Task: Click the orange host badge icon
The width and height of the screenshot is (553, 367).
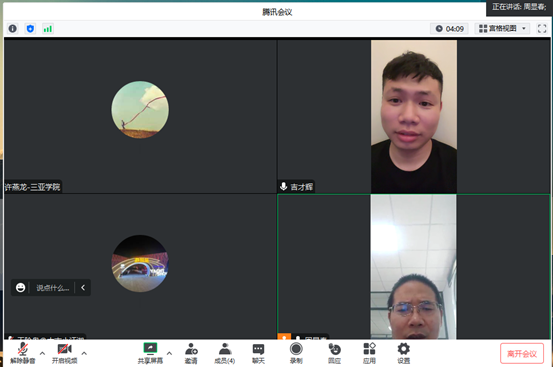Action: [284, 337]
